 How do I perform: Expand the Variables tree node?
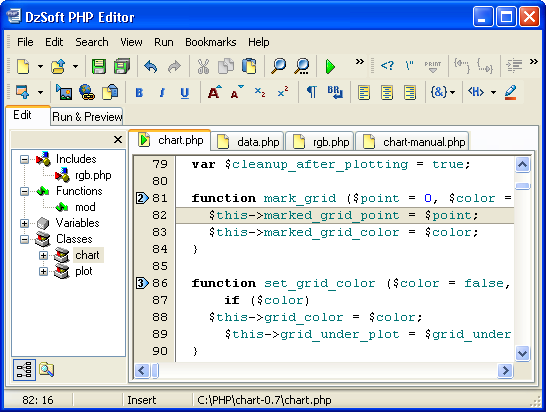pyautogui.click(x=24, y=223)
